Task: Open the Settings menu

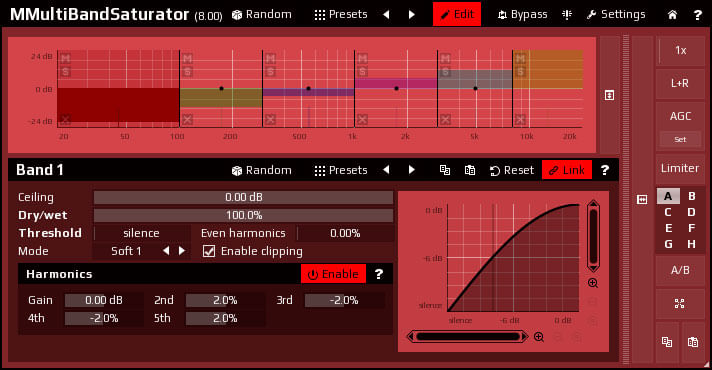Action: [616, 15]
